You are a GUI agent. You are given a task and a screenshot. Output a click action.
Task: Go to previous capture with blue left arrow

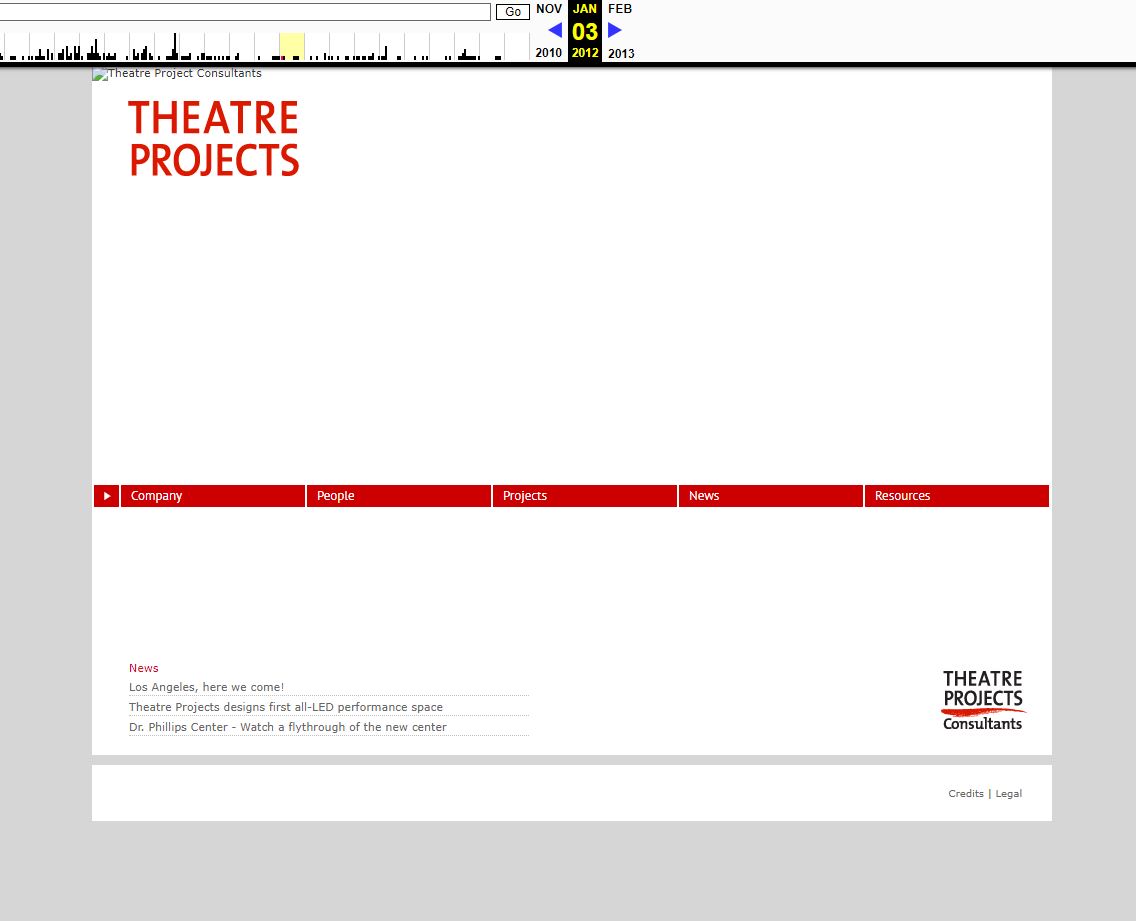coord(555,30)
